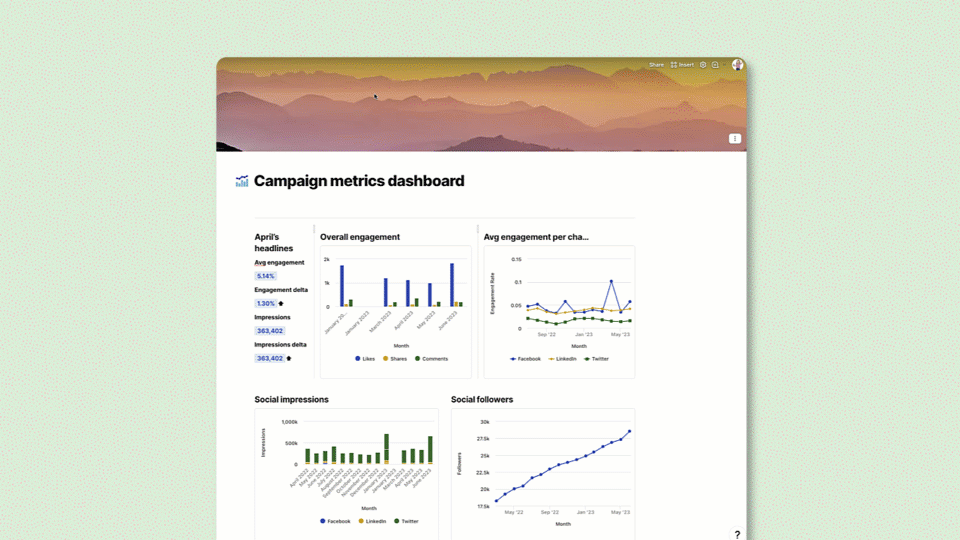960x540 pixels.
Task: Toggle Comments in Overall engagement legend
Action: tap(432, 359)
